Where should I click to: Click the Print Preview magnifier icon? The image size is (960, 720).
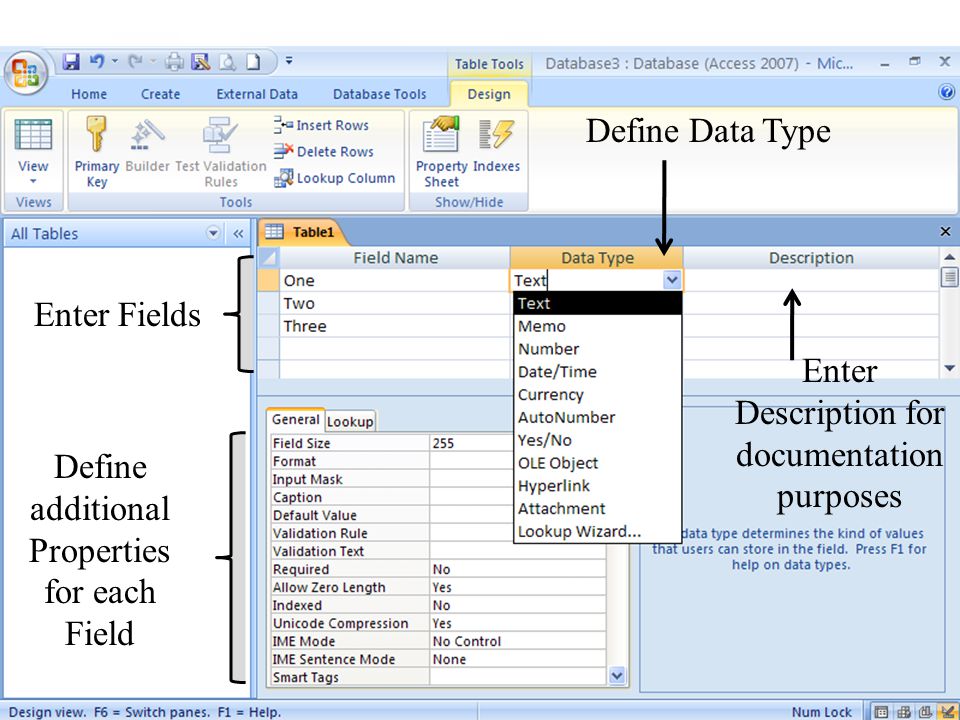point(228,62)
